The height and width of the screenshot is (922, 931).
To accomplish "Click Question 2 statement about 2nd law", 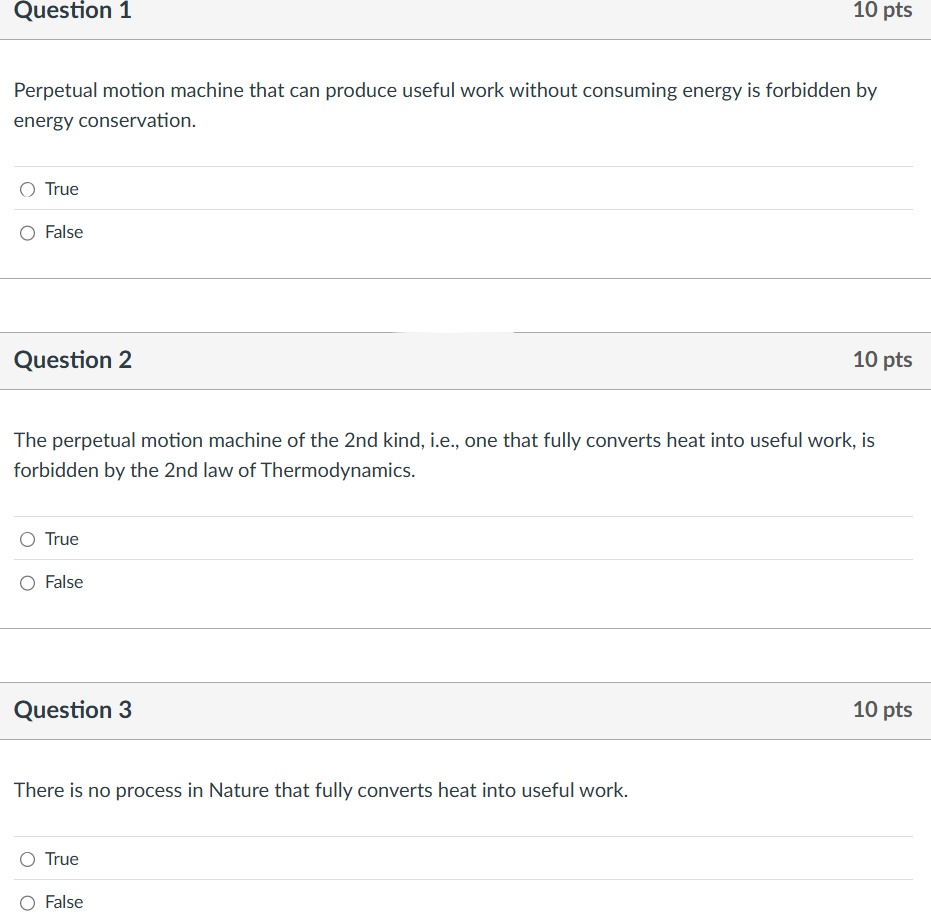I will click(444, 455).
